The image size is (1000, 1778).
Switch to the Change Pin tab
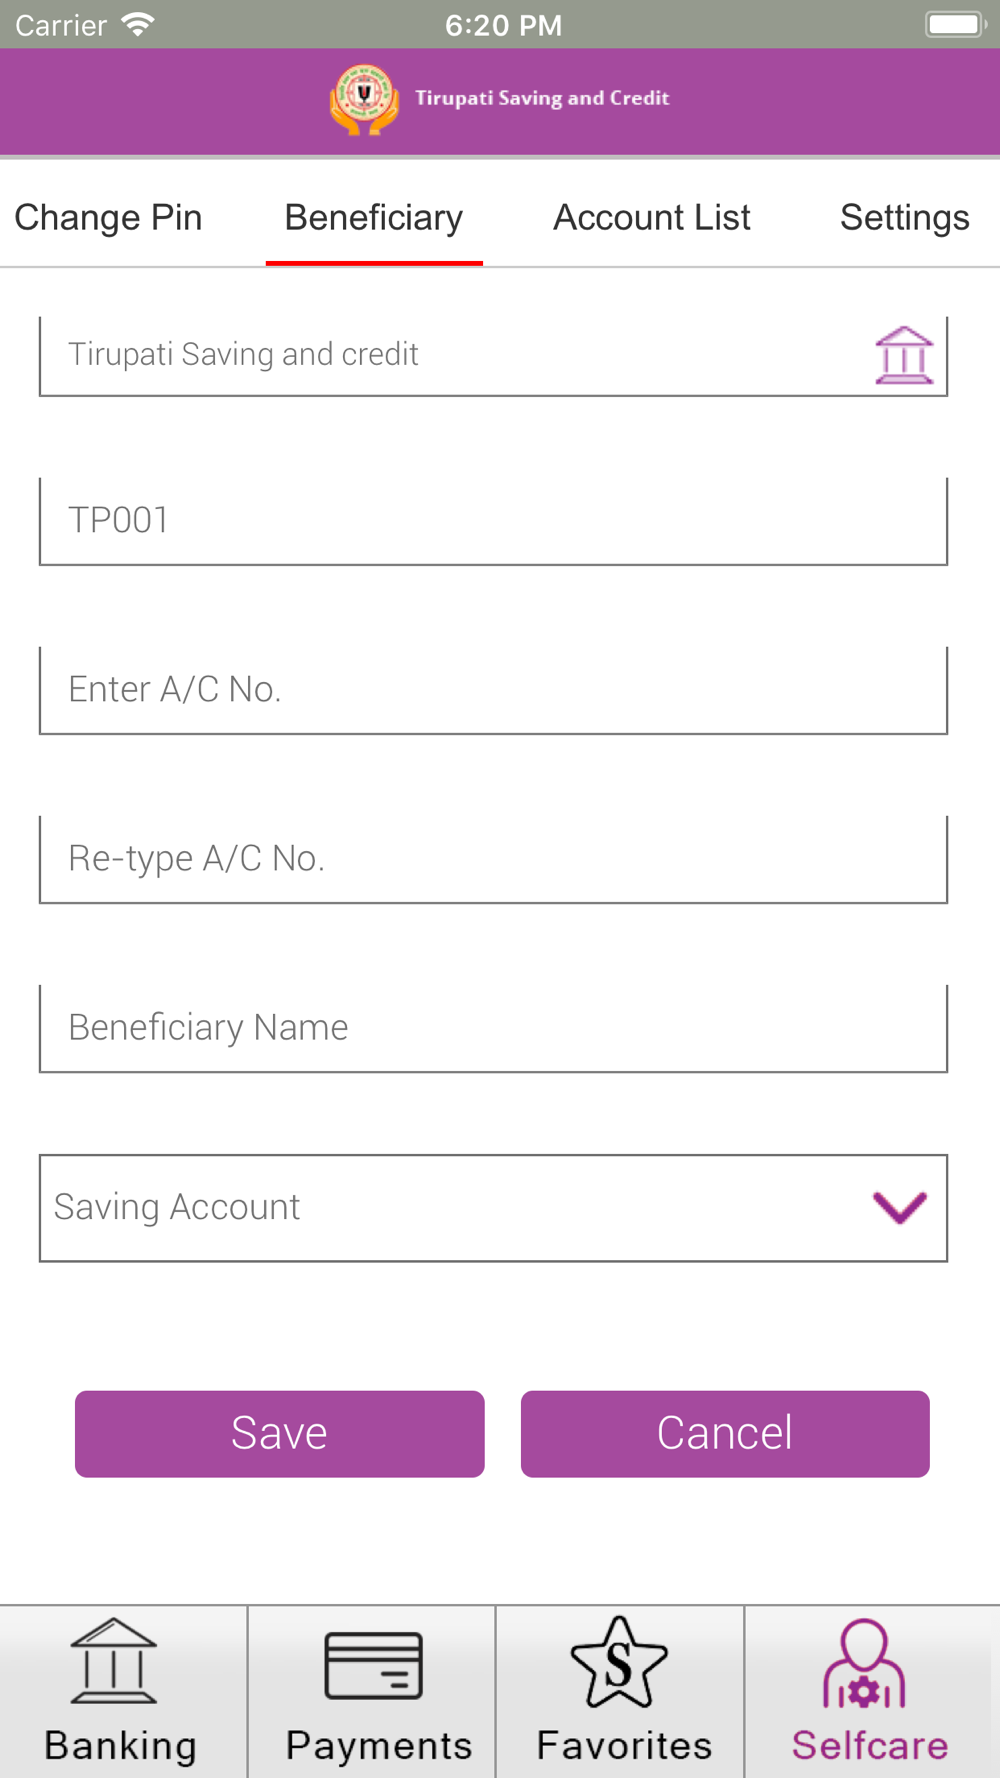click(108, 218)
